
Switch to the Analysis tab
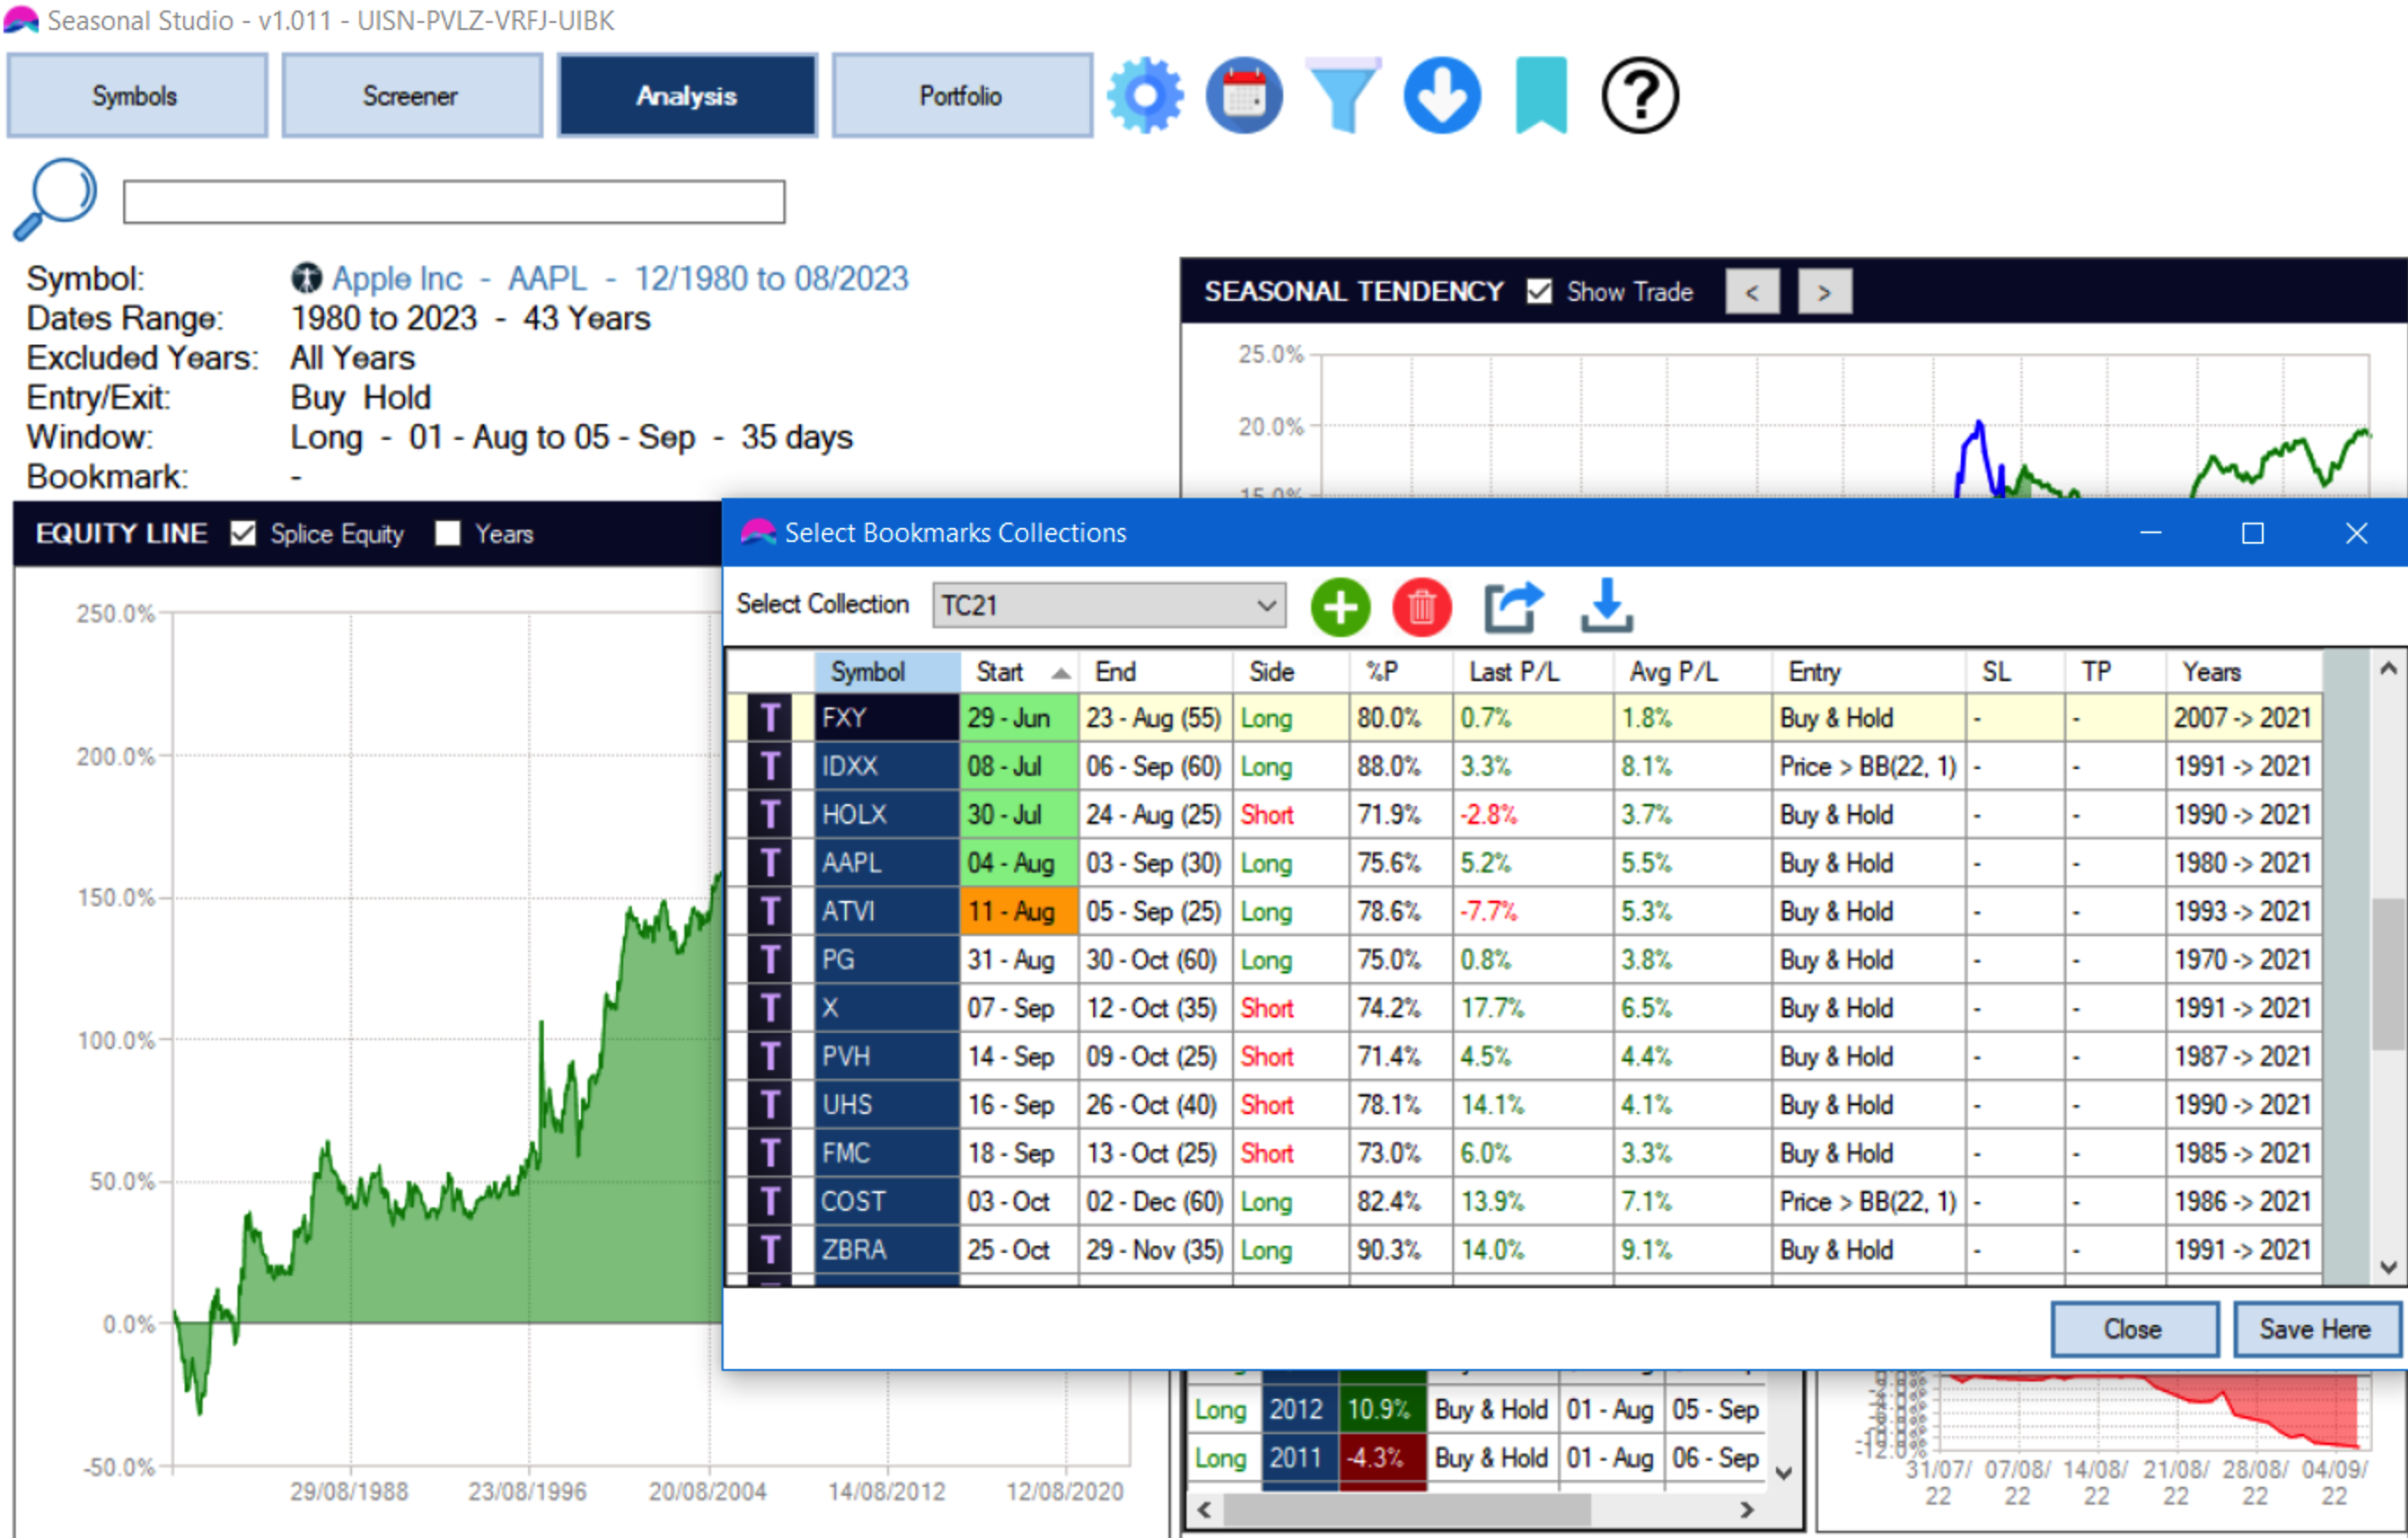(687, 96)
